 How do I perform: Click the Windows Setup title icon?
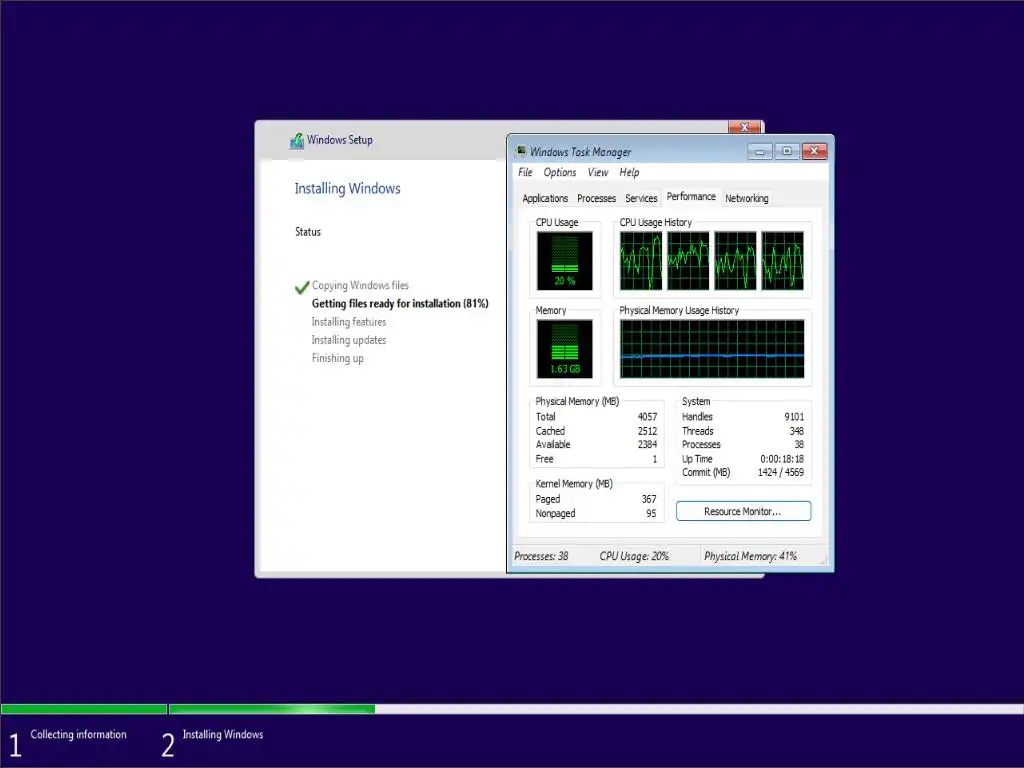point(296,140)
